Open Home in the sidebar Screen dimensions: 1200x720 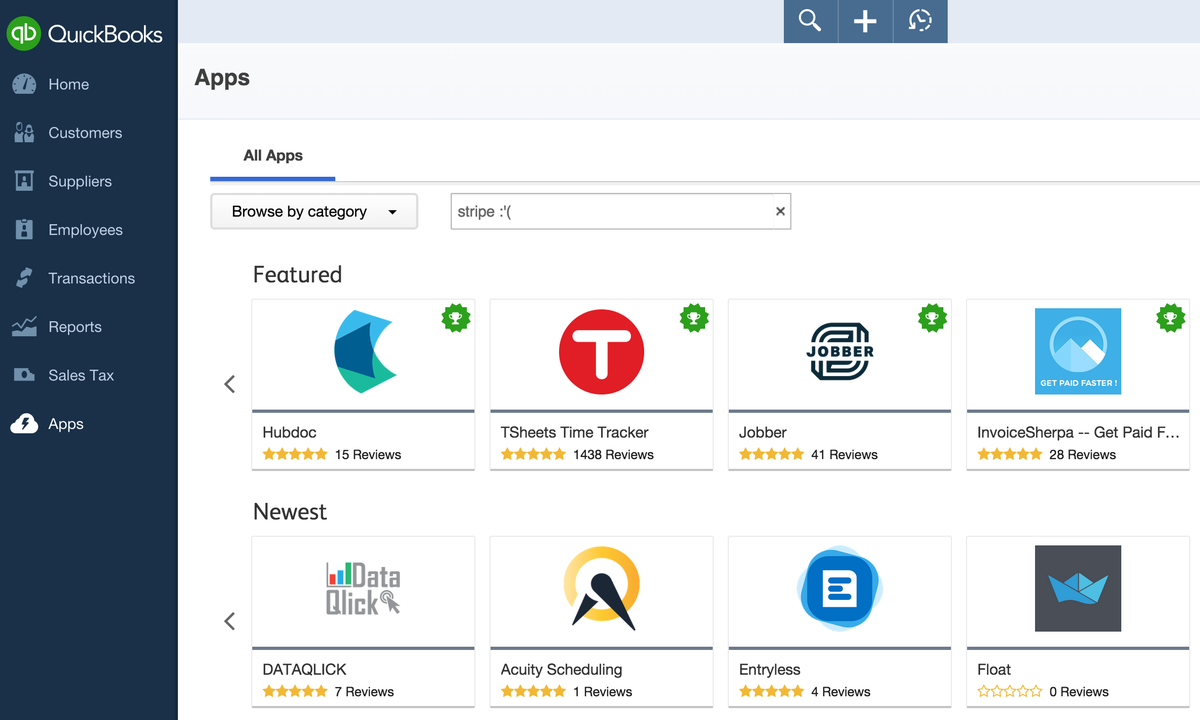pos(68,85)
